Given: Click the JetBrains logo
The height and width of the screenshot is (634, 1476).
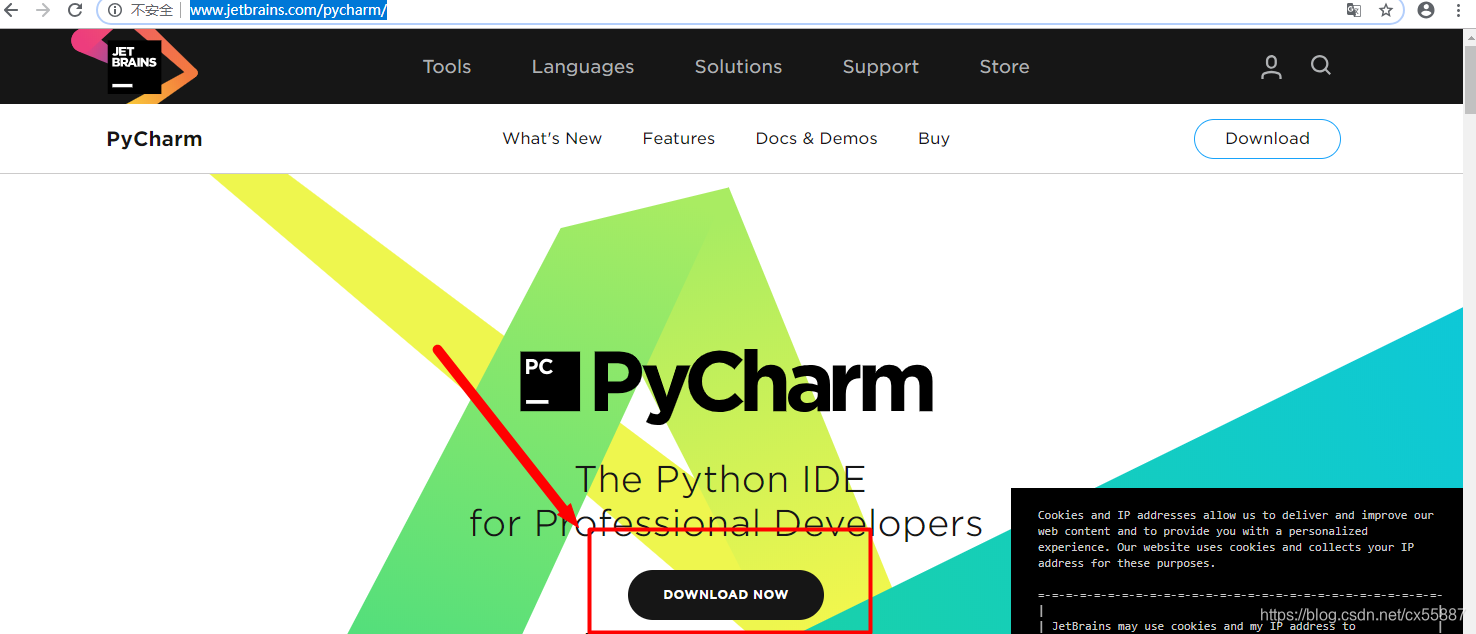Looking at the screenshot, I should click(134, 66).
